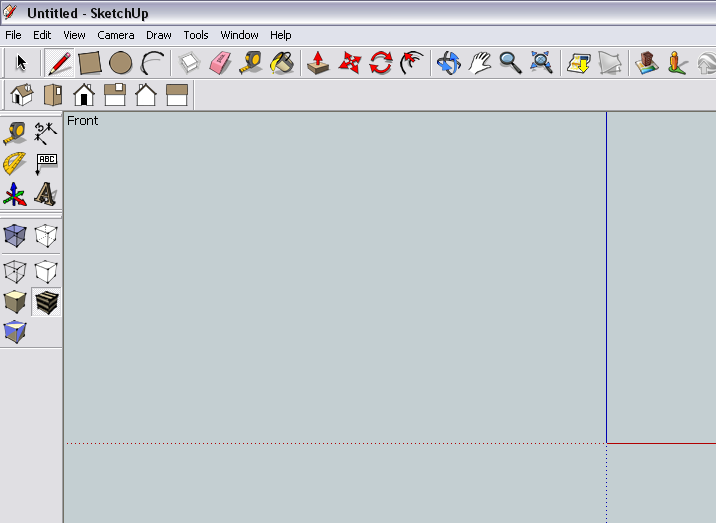The height and width of the screenshot is (523, 716).
Task: Select the Dimension tool
Action: pos(46,133)
